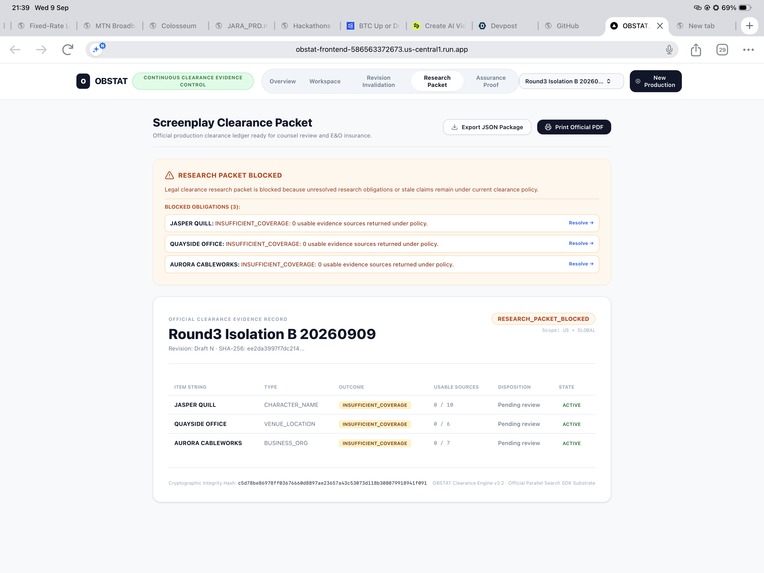
Task: Click INSUFFICIENT_COVERAGE tag in QUAYSIDE OFFICE table row
Action: click(375, 424)
